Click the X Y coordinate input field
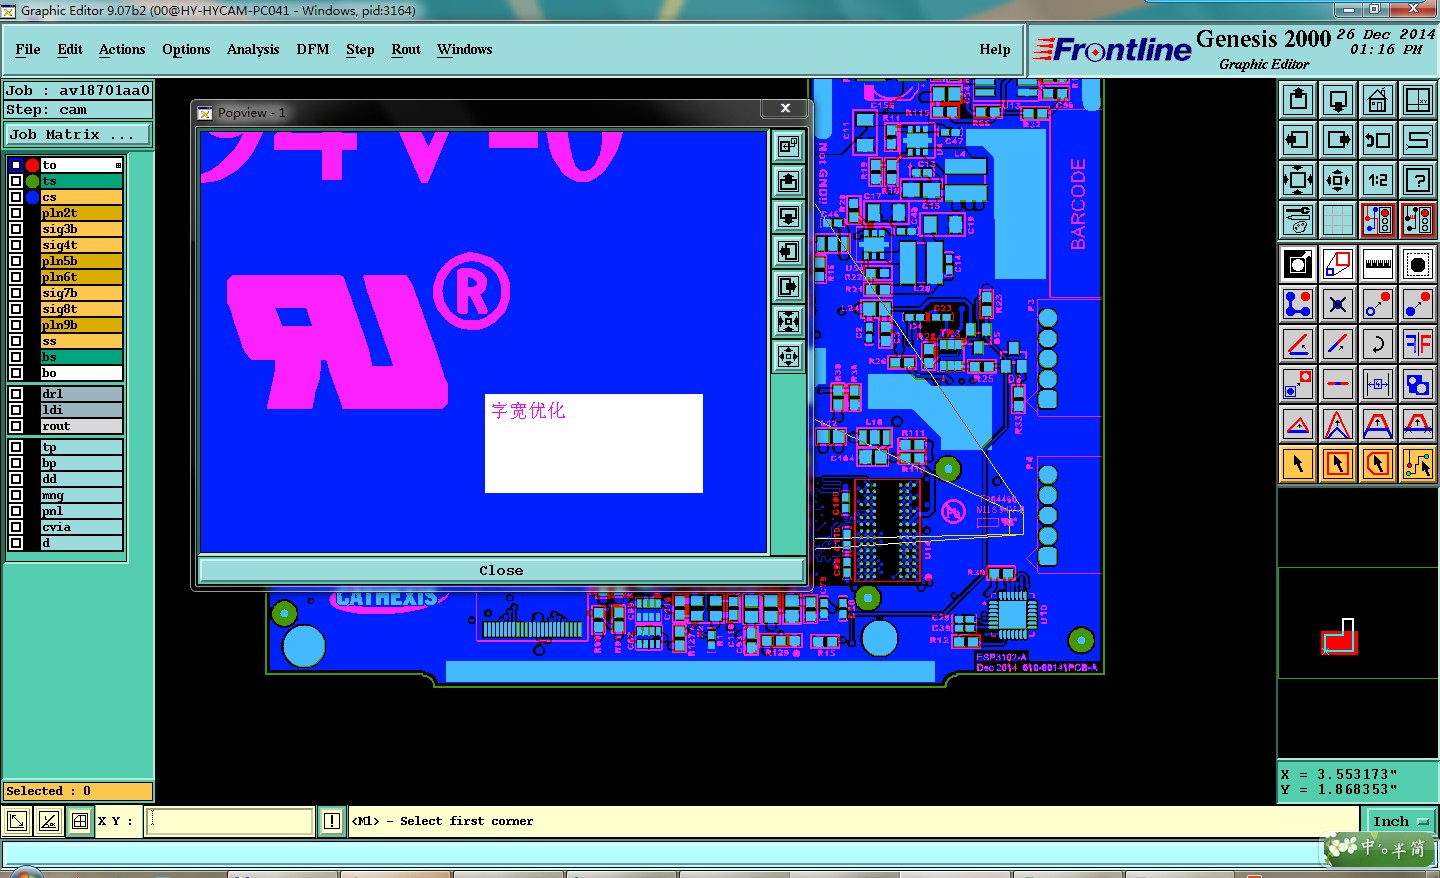Screen dimensions: 1440x878 (230, 821)
